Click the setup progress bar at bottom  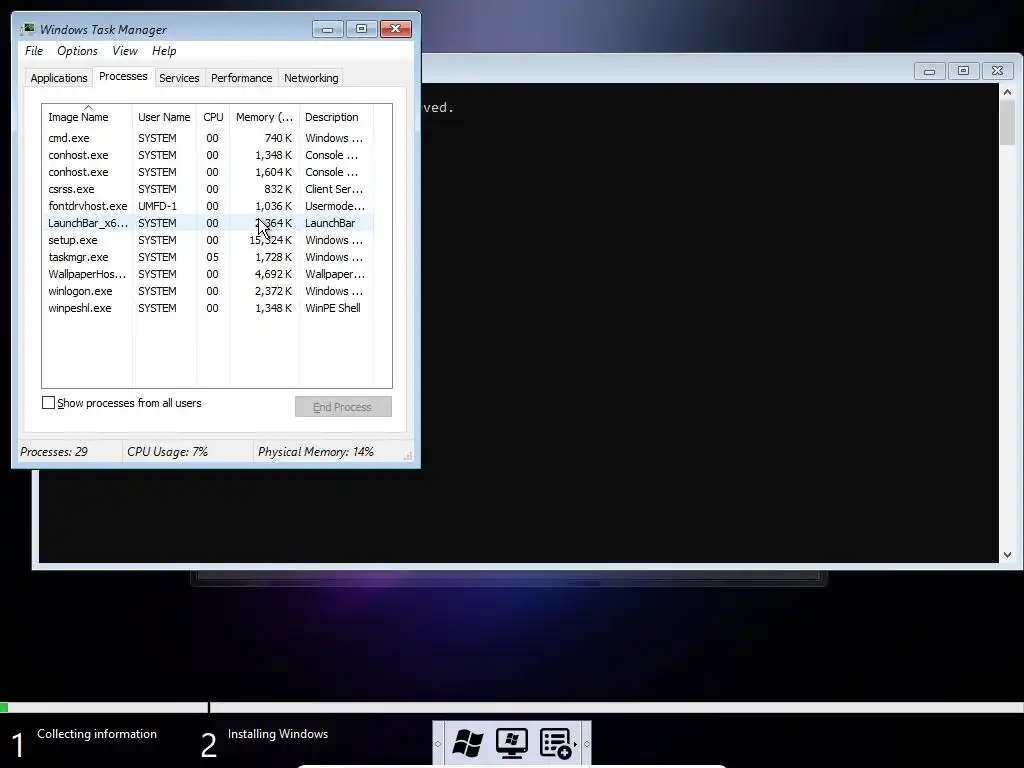pyautogui.click(x=512, y=707)
